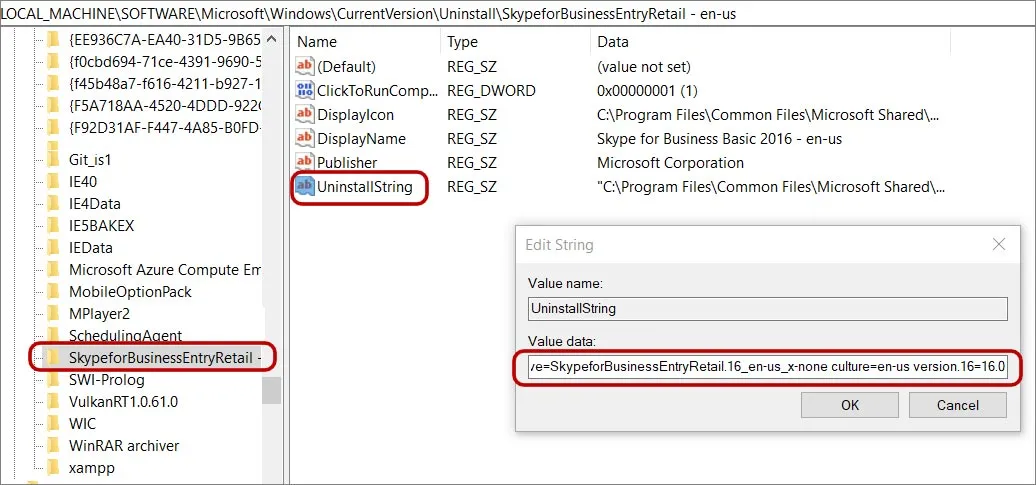Screen dimensions: 1036x485
Task: Select the {F5A718AA-4520-4DDD key
Action: coord(165,105)
